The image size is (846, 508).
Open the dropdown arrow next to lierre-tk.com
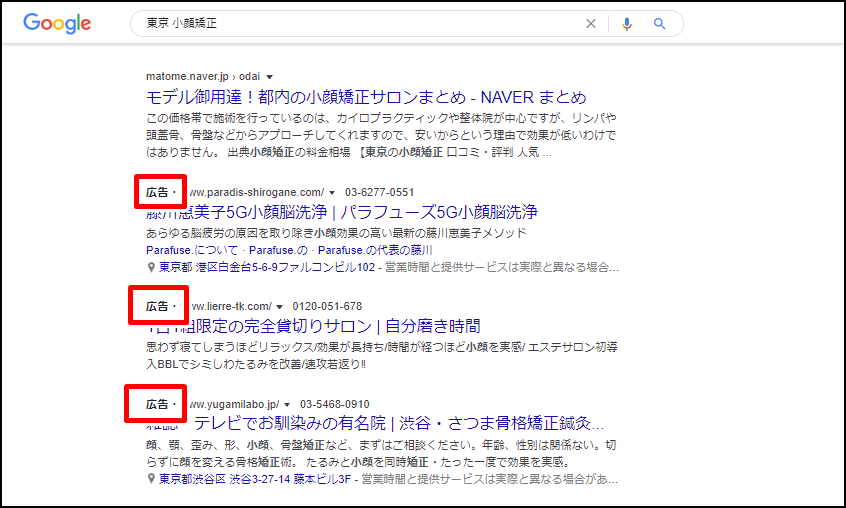(279, 307)
